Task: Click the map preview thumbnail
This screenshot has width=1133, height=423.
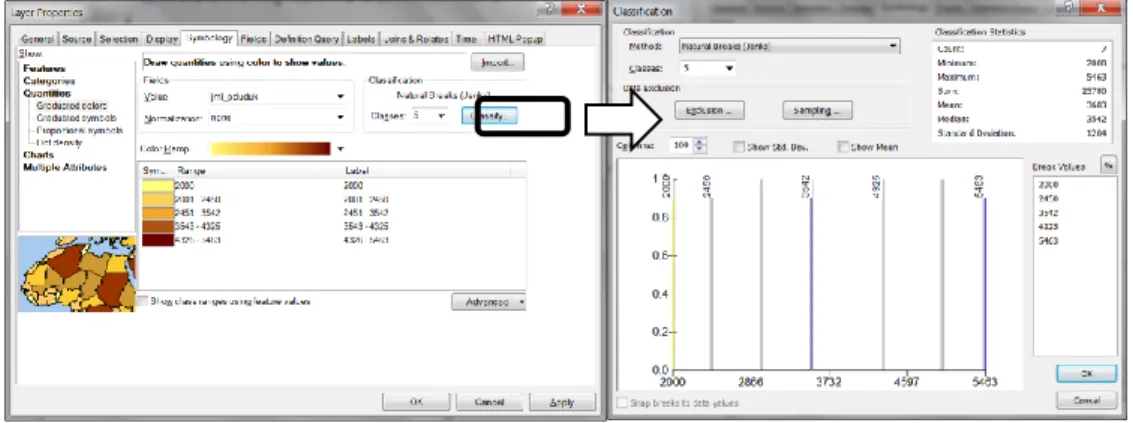Action: pyautogui.click(x=76, y=274)
